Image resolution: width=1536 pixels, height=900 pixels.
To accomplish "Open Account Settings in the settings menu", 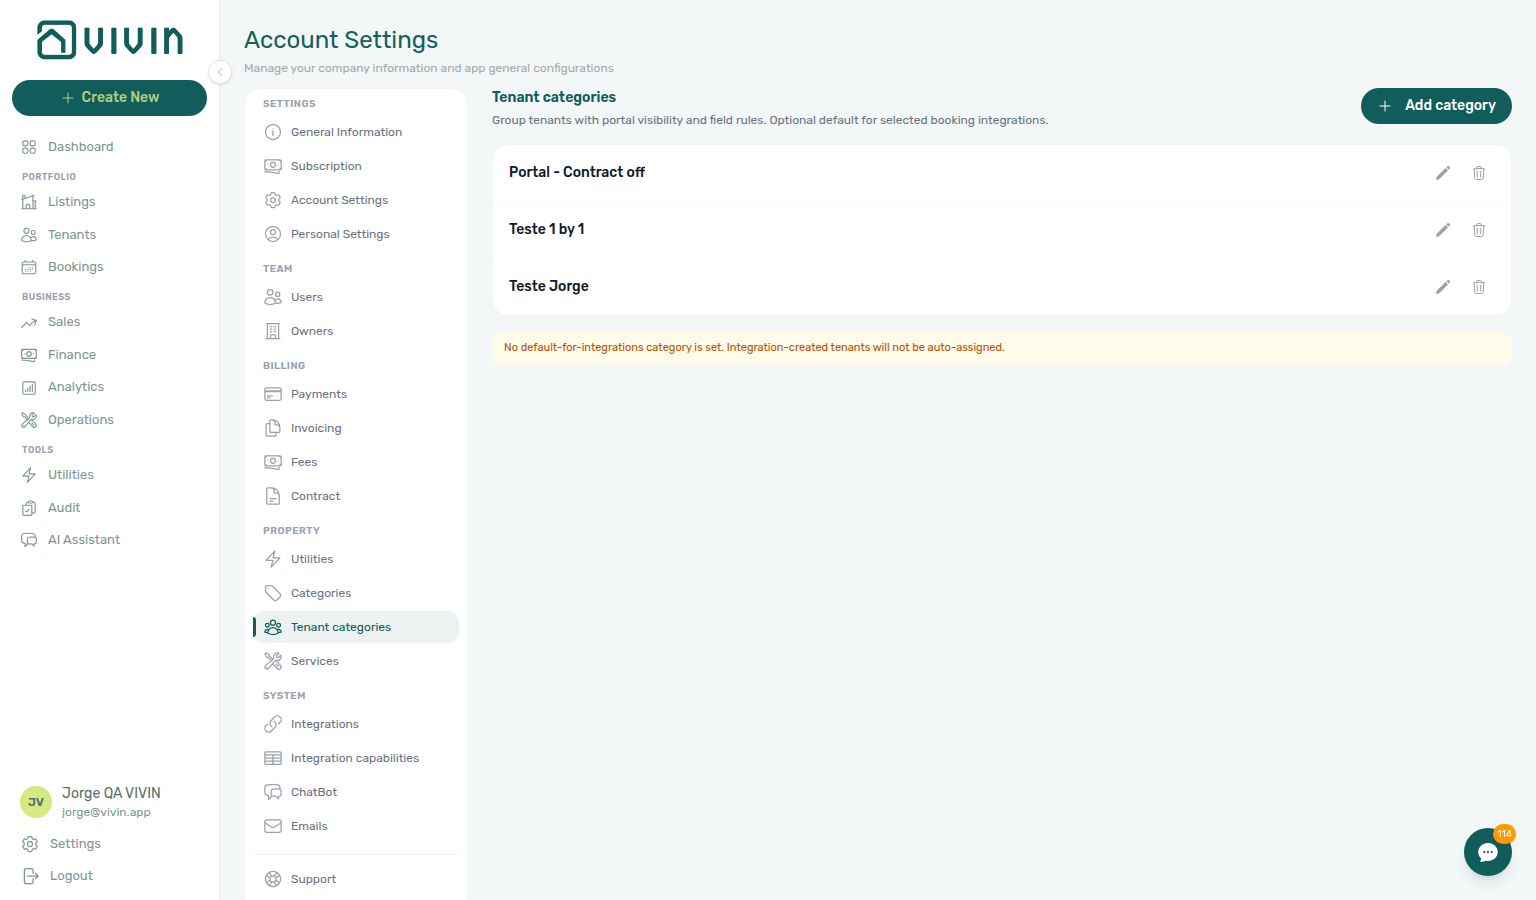I will point(356,200).
